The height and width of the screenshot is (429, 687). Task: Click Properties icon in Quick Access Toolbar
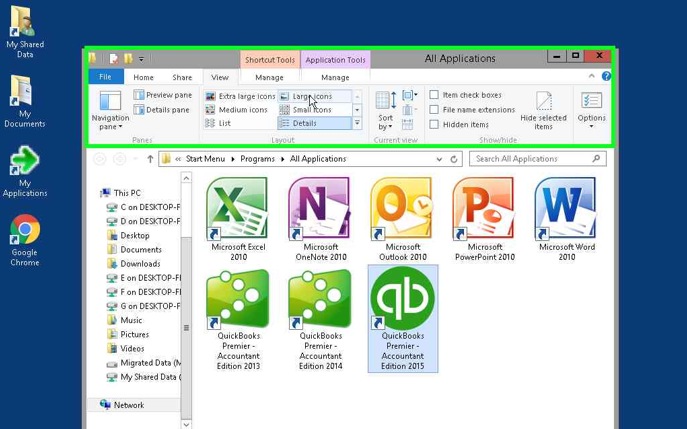coord(114,59)
